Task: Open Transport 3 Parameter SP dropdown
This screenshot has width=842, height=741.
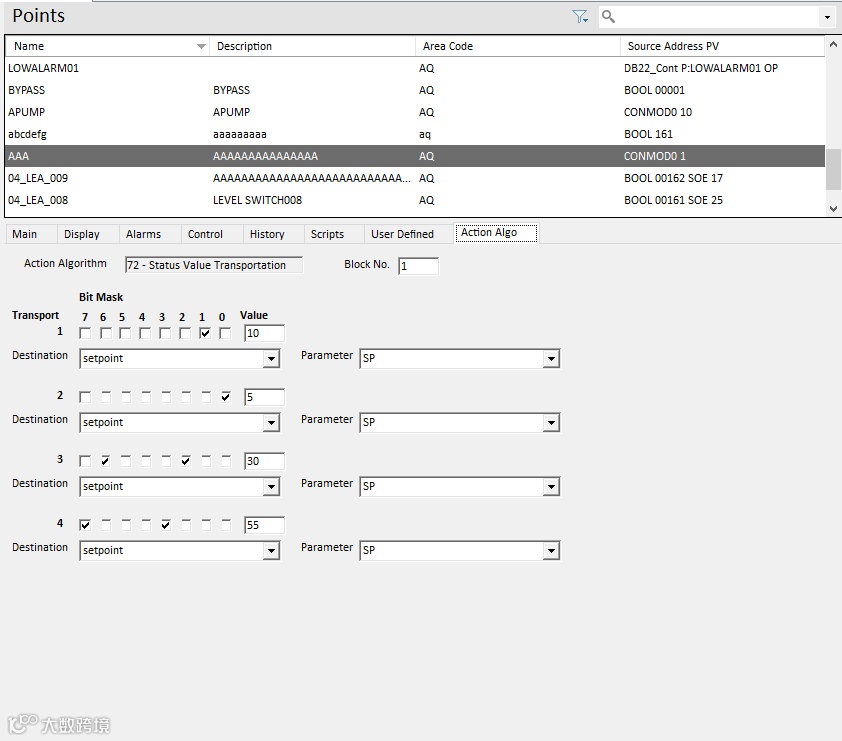Action: coord(551,486)
